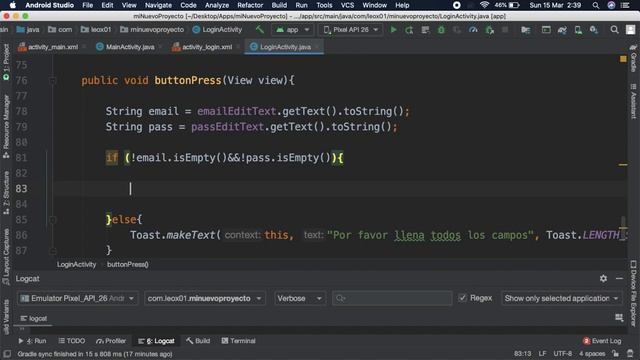Viewport: 640px width, 360px height.
Task: Open the 4: Run tool window
Action: tap(32, 341)
